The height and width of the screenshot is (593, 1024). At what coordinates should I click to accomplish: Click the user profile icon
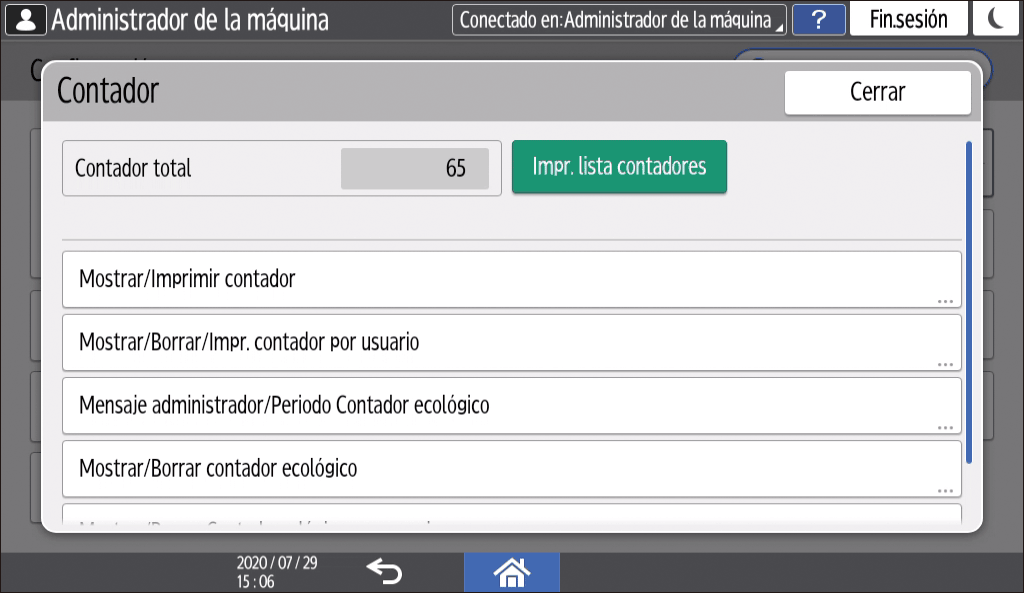(25, 19)
